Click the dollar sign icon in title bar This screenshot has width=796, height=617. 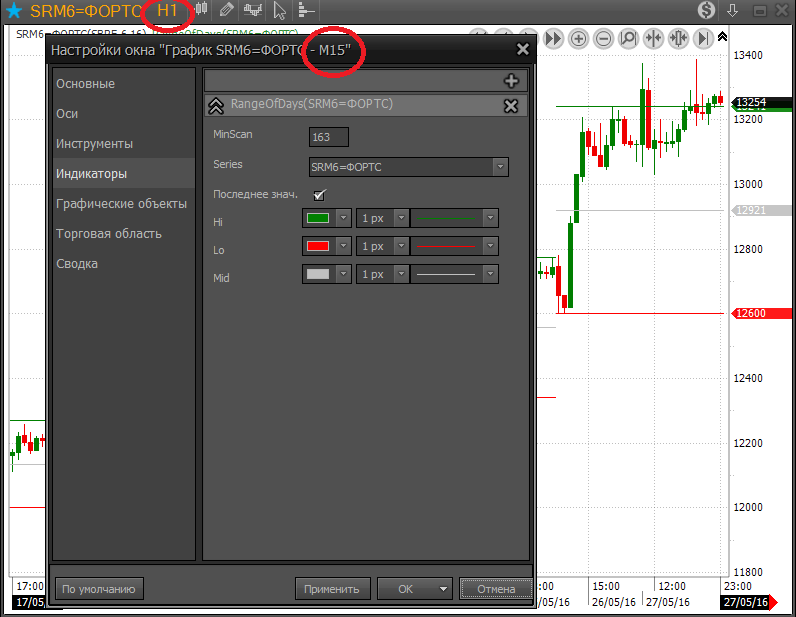pos(707,11)
